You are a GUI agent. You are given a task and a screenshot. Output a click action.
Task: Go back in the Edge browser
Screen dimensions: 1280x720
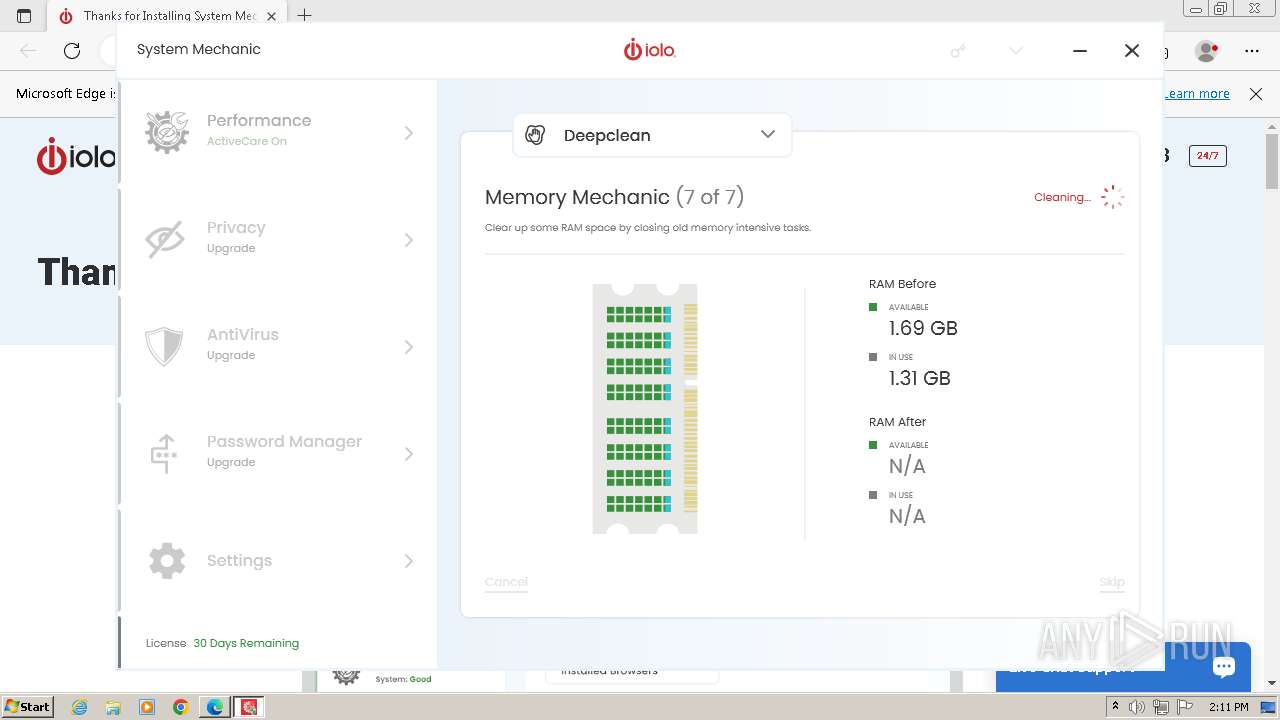click(x=28, y=50)
